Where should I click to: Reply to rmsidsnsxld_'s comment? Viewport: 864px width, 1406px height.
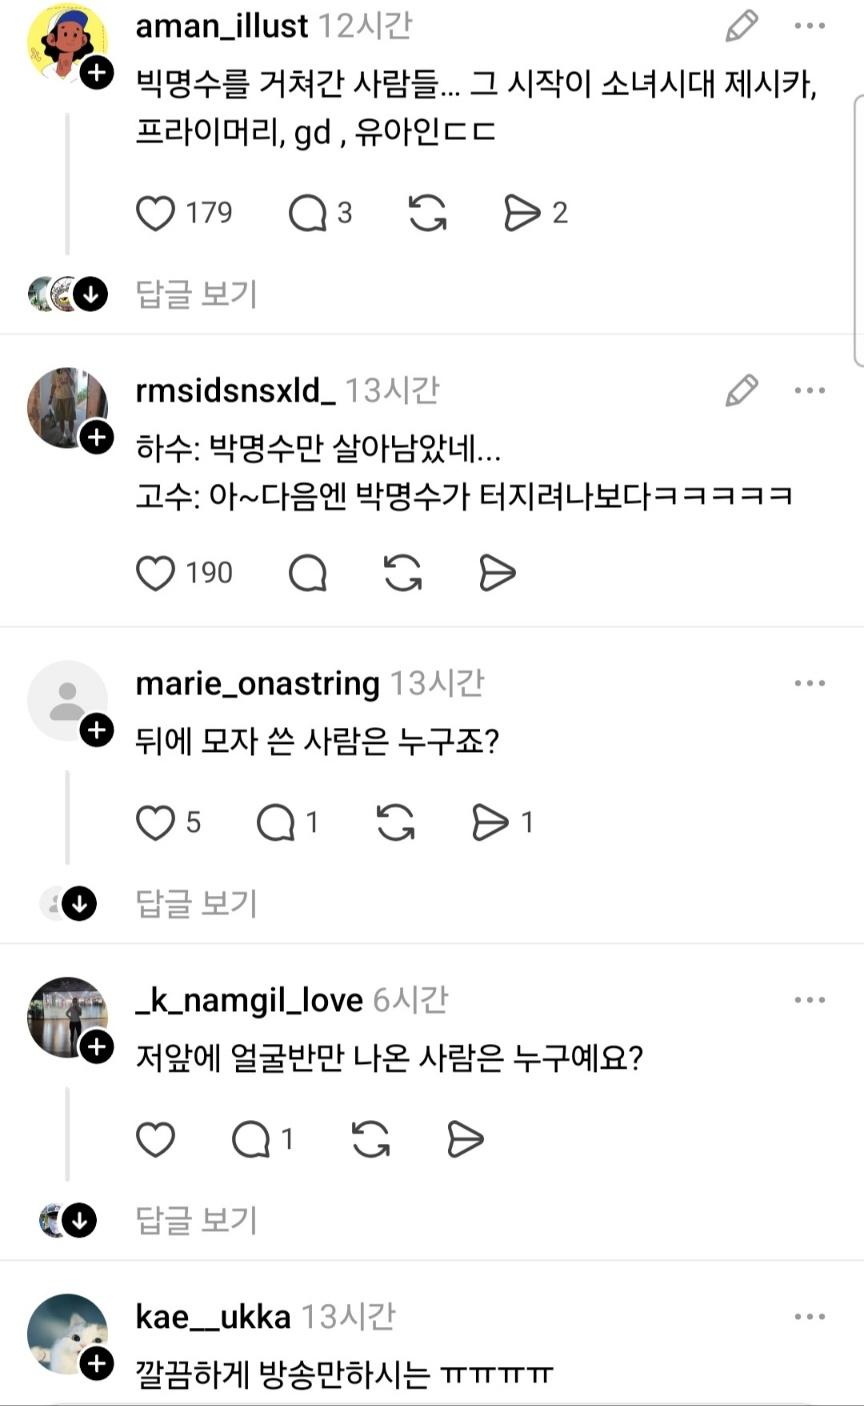(308, 573)
